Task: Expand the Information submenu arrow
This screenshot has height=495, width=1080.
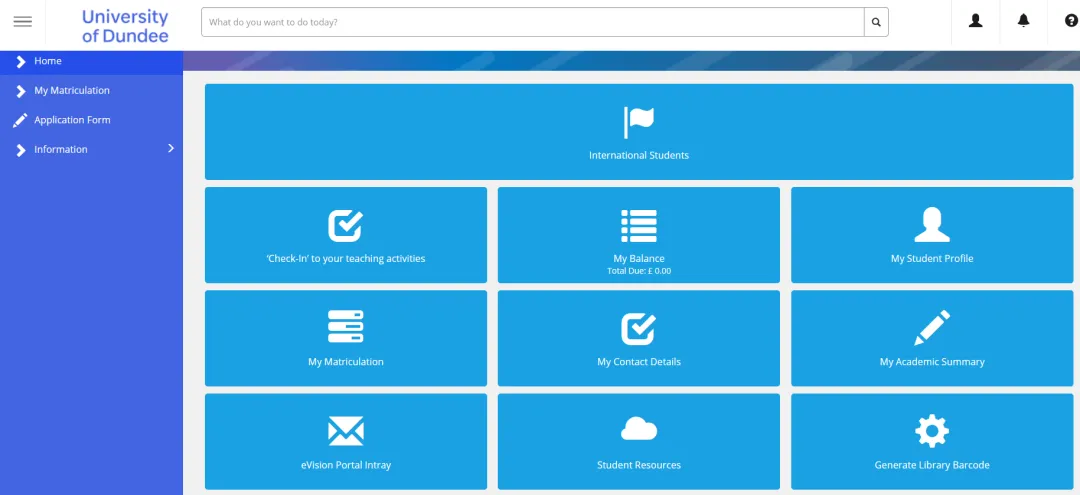Action: pyautogui.click(x=171, y=148)
